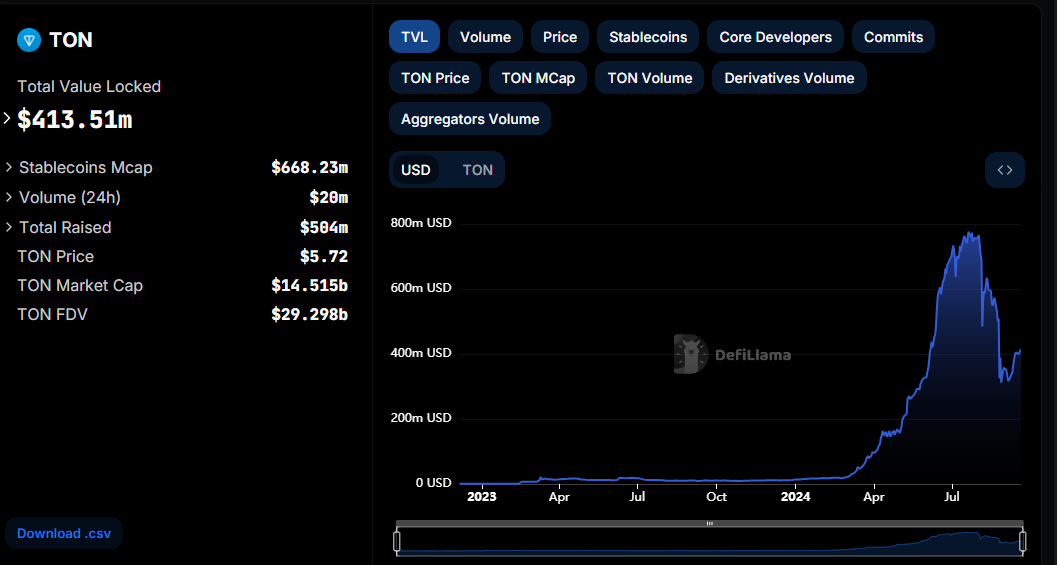
Task: Download the .csv data file
Action: 64,533
